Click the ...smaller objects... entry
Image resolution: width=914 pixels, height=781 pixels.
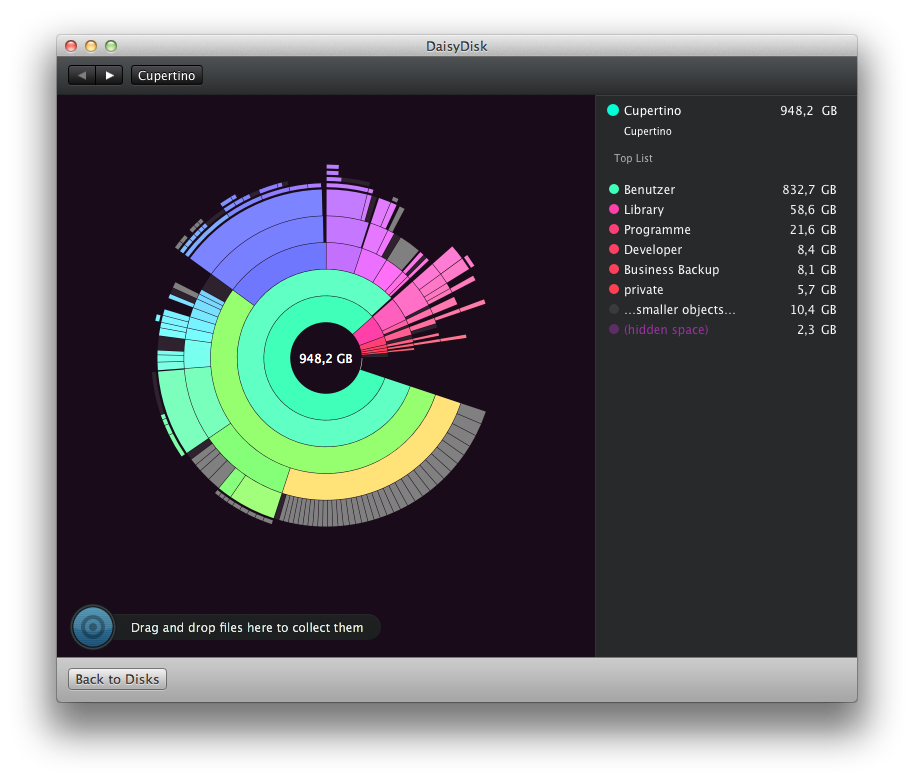coord(723,309)
